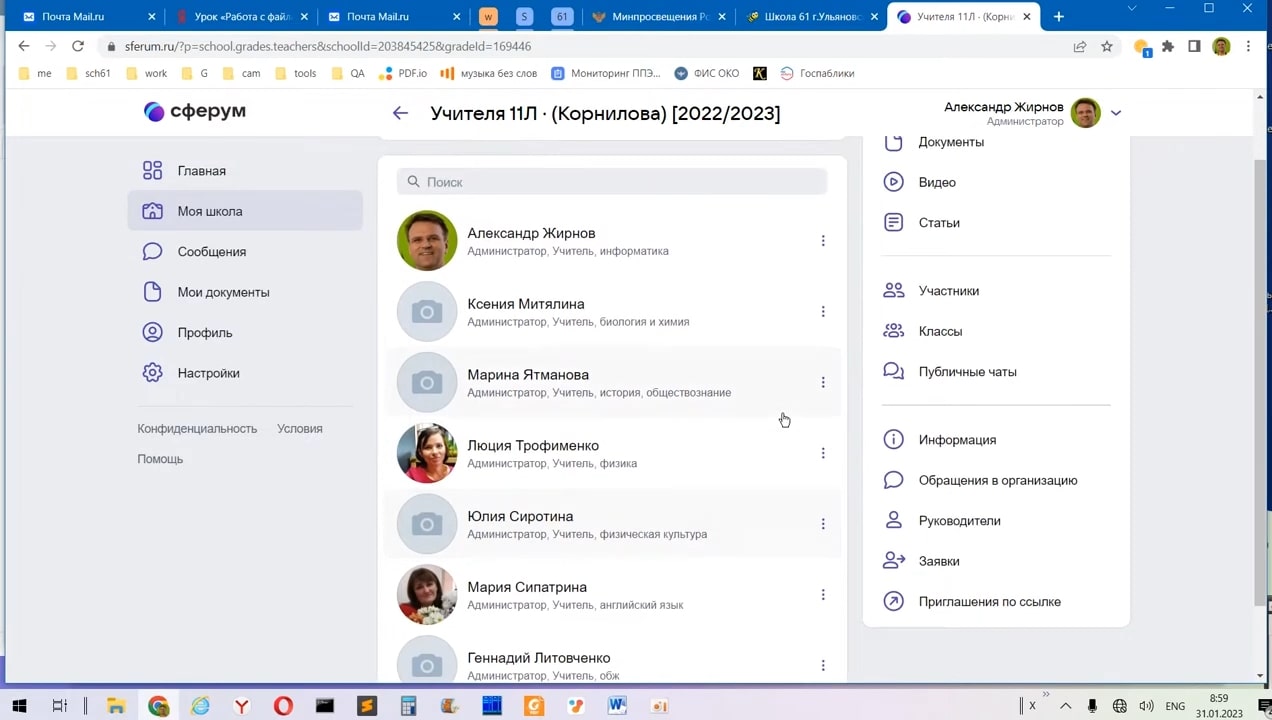Go back using the arrow beside the page title
The image size is (1272, 720).
click(400, 113)
